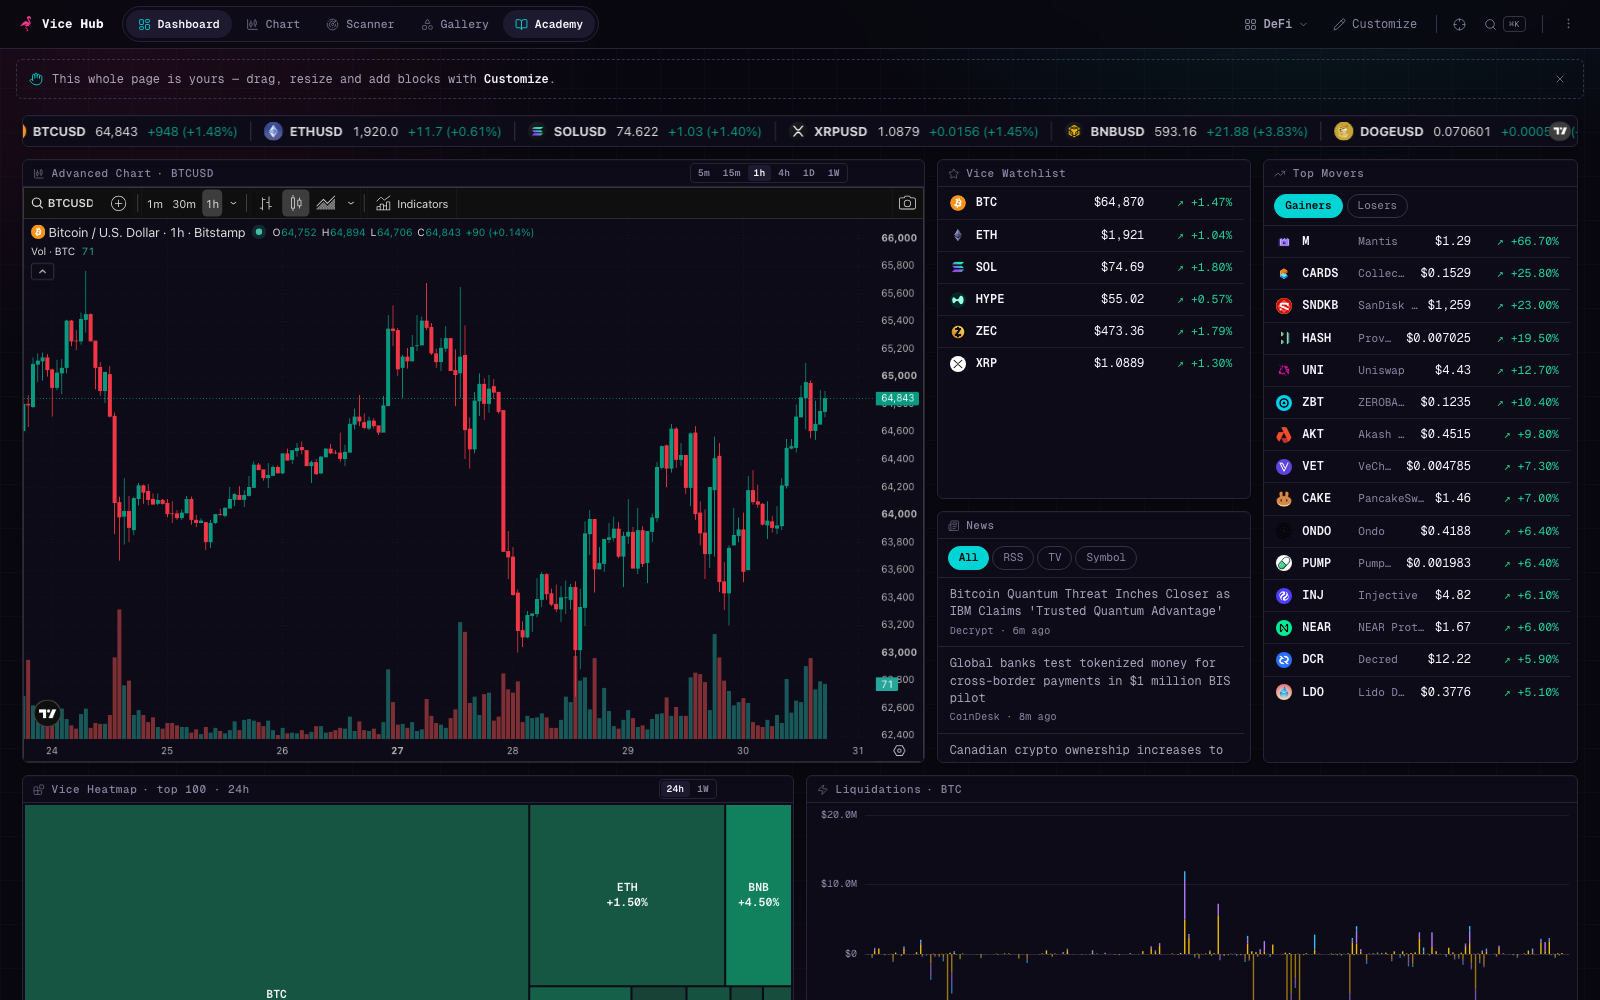Select the area chart style icon
This screenshot has height=1000, width=1600.
click(326, 203)
